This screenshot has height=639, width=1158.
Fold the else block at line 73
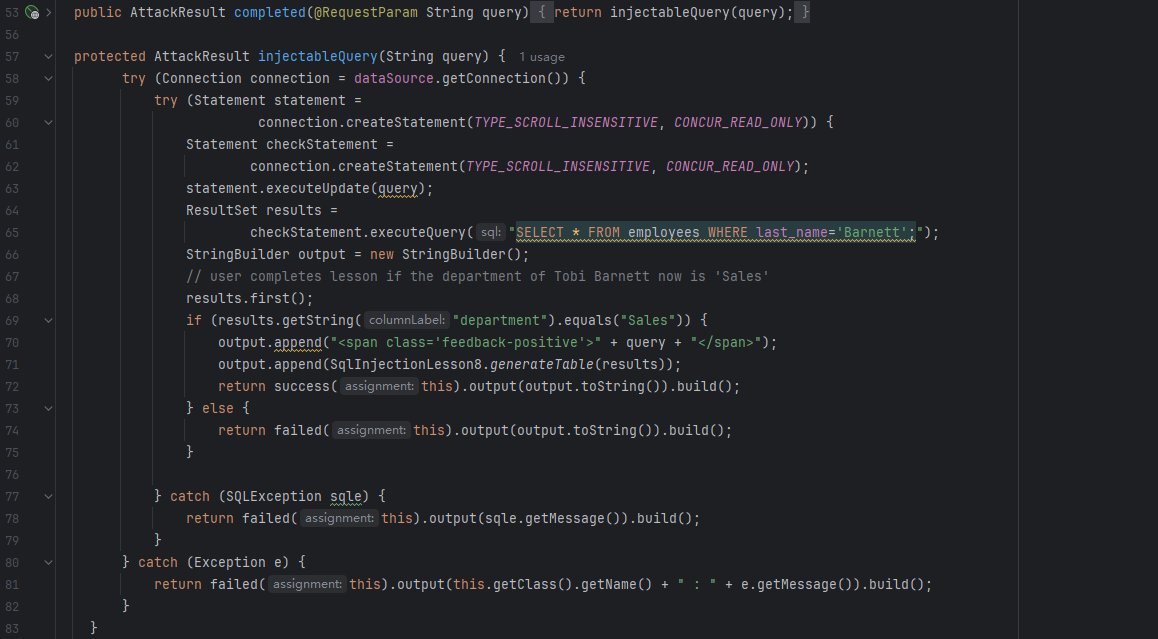[x=49, y=409]
